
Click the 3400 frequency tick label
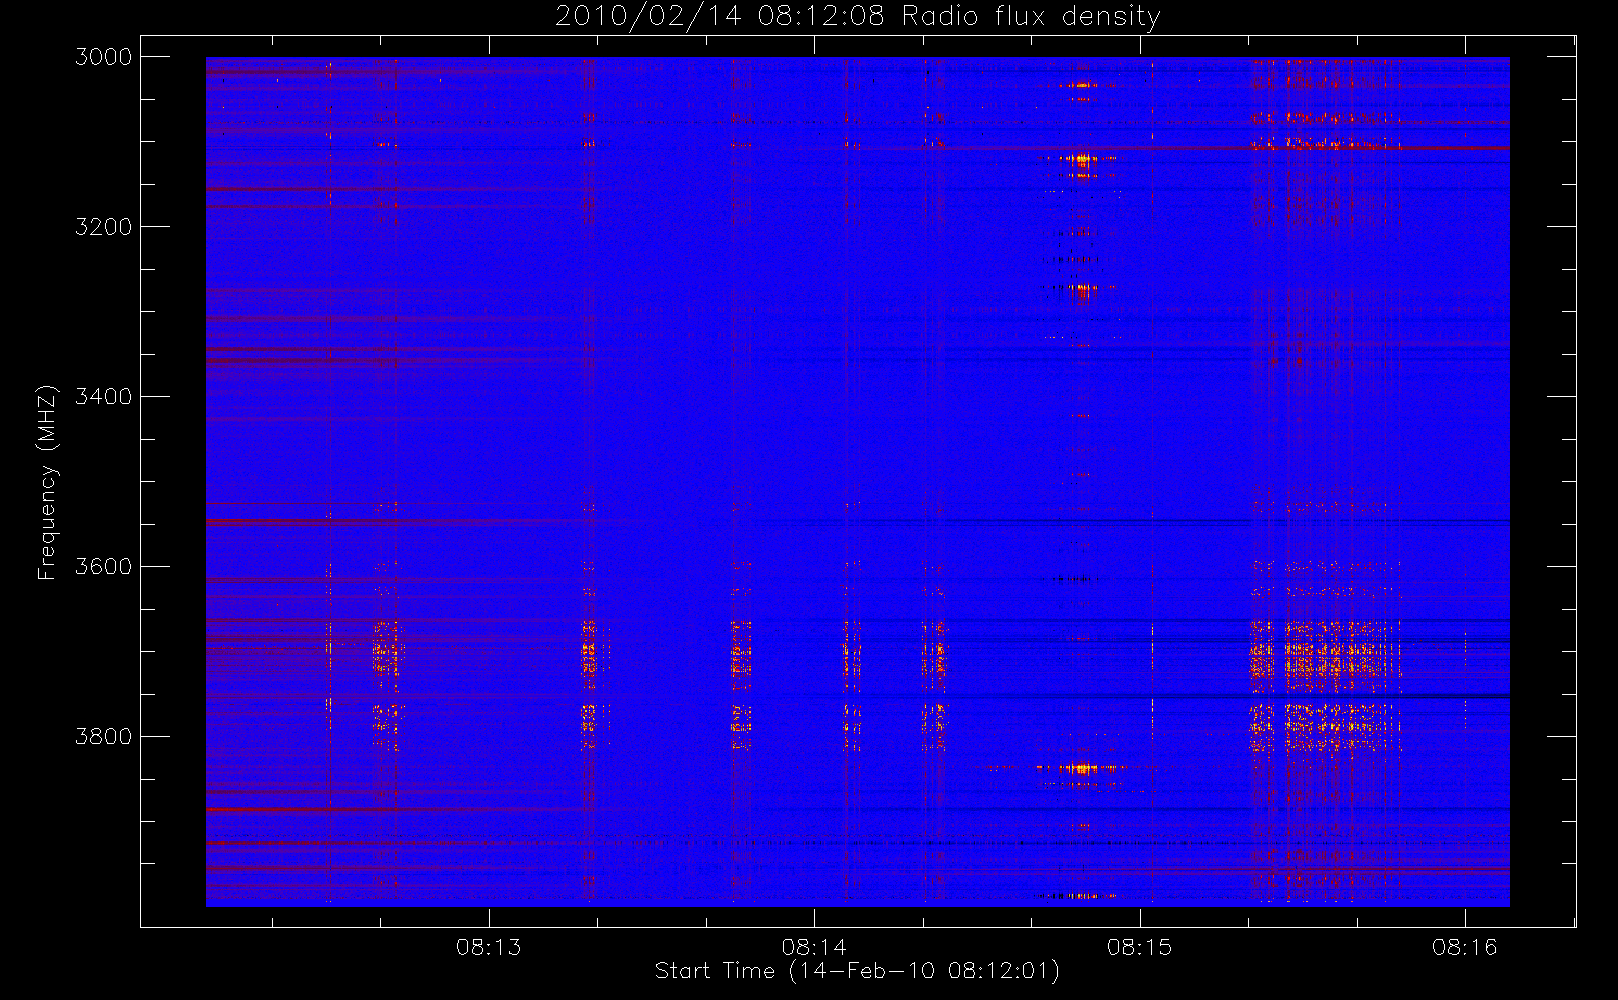(x=104, y=397)
